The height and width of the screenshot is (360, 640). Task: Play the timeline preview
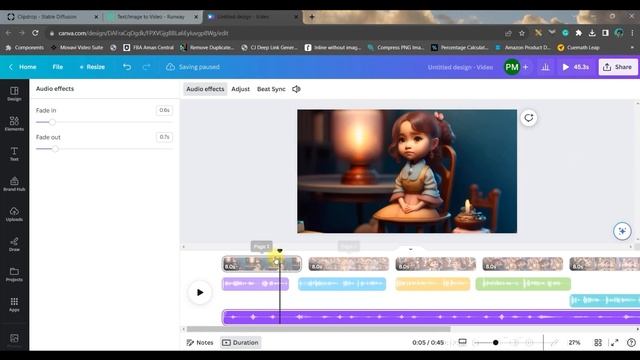click(200, 292)
